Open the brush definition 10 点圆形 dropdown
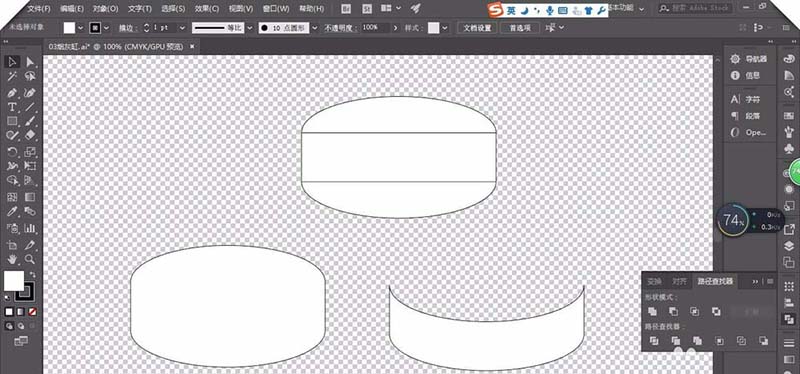 pos(315,28)
